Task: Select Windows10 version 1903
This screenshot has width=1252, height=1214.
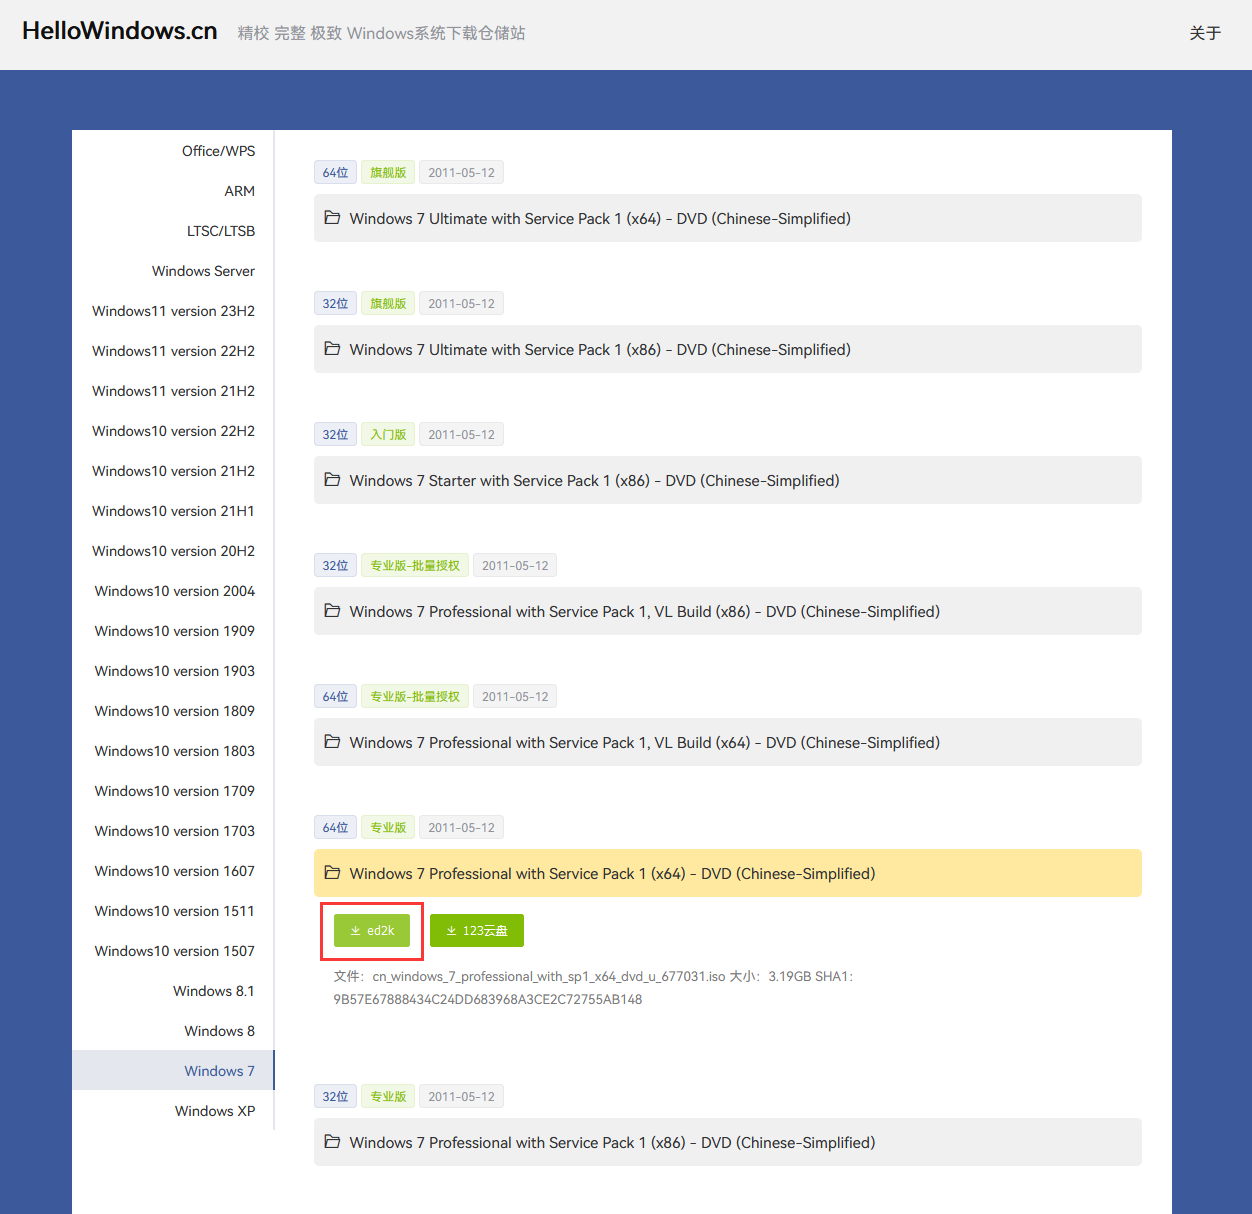Action: point(173,671)
